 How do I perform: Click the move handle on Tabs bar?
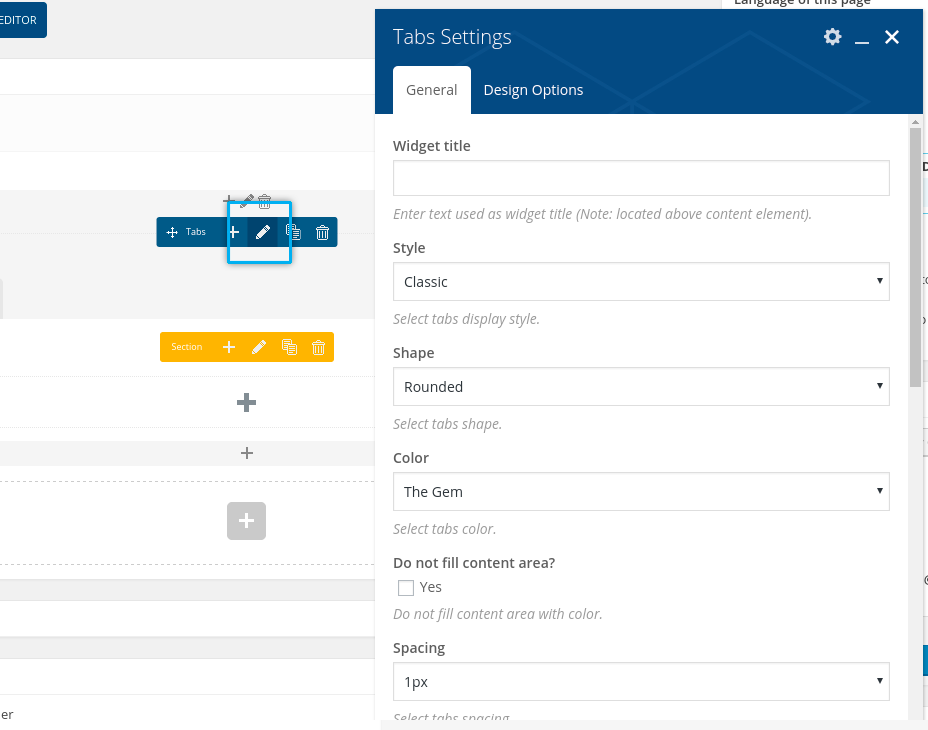pos(172,232)
